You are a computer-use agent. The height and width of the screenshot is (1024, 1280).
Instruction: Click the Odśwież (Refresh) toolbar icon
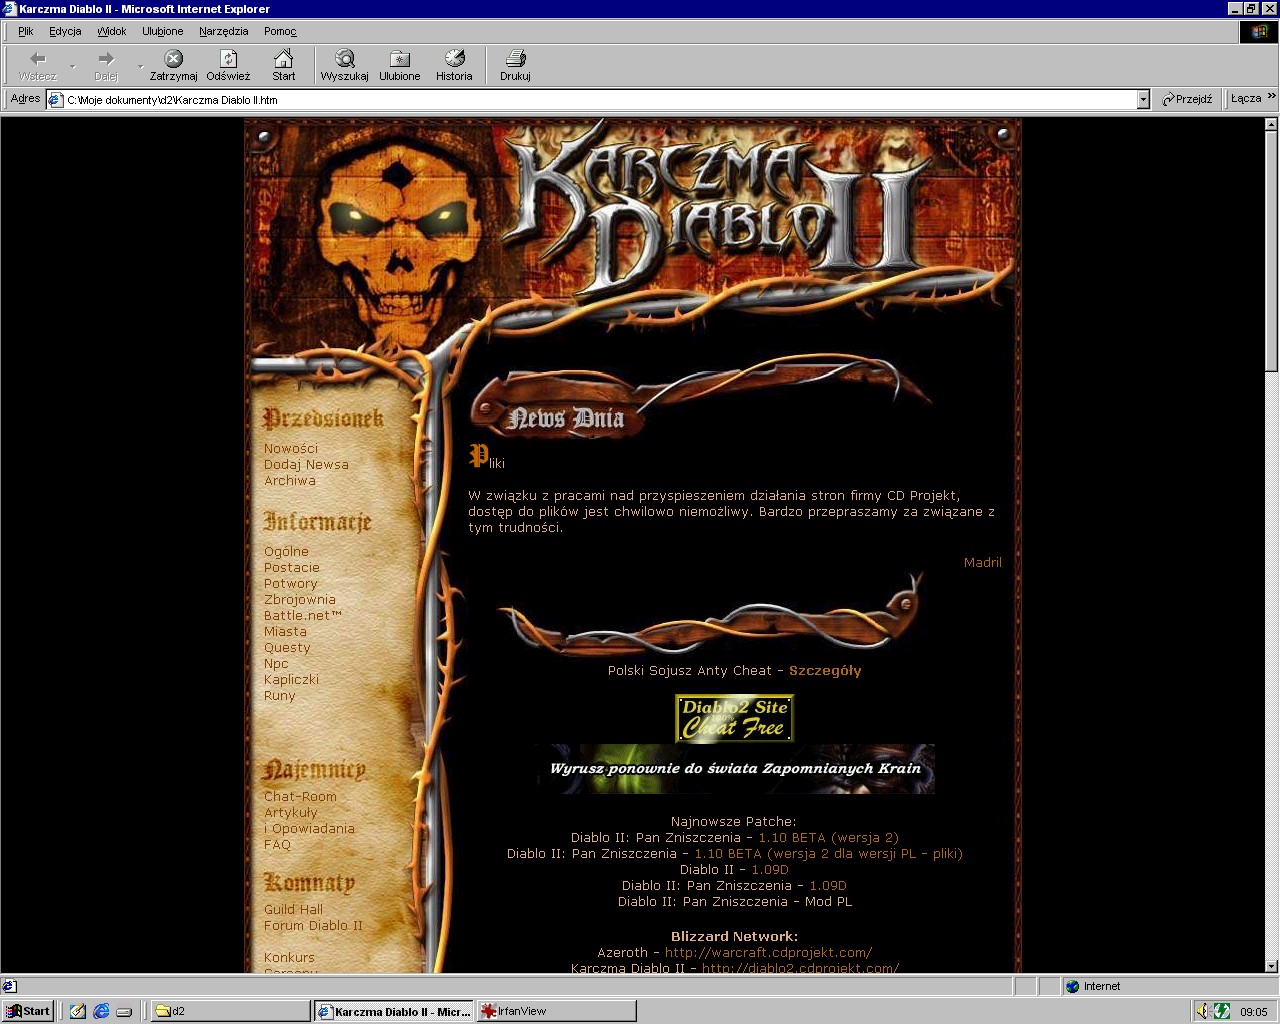tap(228, 64)
